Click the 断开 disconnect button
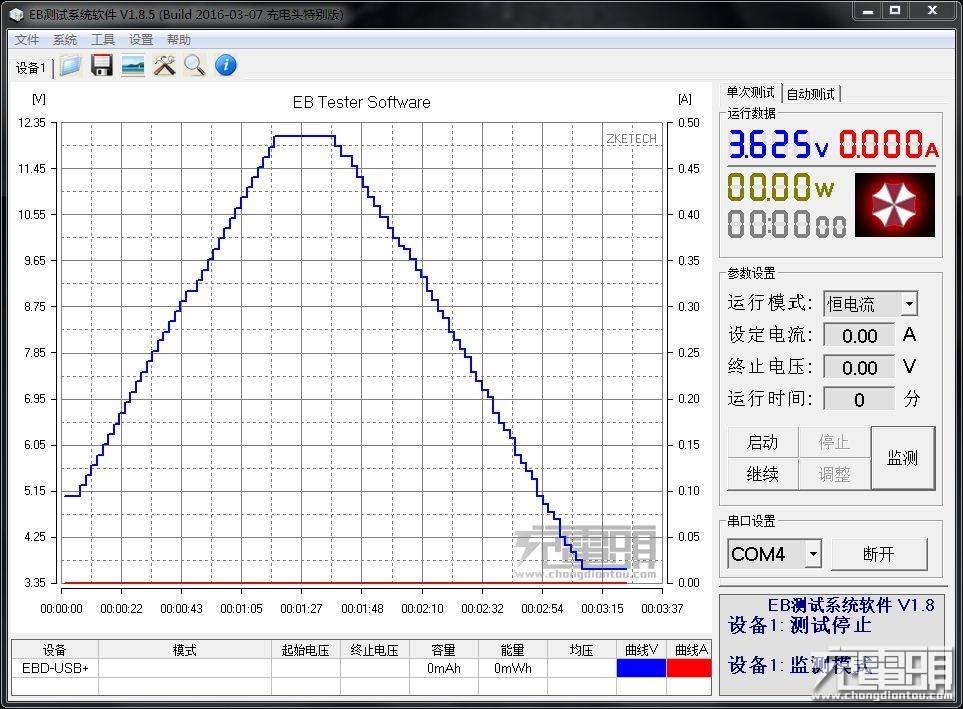Image resolution: width=963 pixels, height=709 pixels. click(x=879, y=553)
